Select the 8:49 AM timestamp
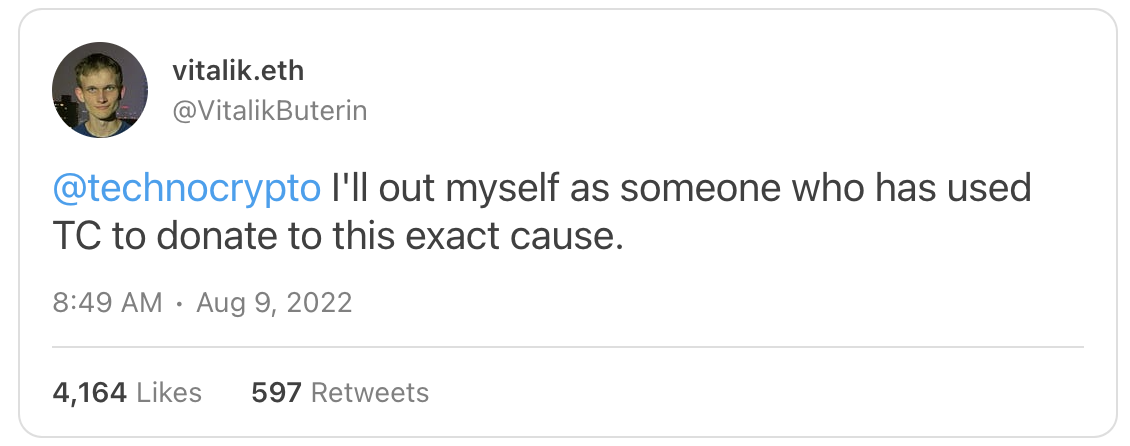The height and width of the screenshot is (446, 1130). click(x=107, y=302)
